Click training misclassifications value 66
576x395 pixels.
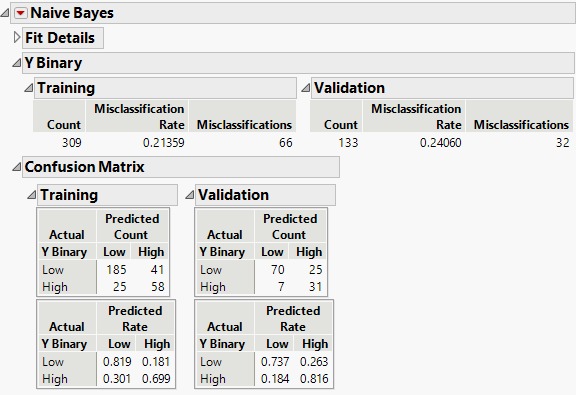[285, 143]
